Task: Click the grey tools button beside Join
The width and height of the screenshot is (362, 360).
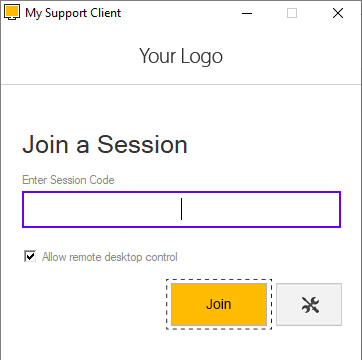Action: (309, 304)
